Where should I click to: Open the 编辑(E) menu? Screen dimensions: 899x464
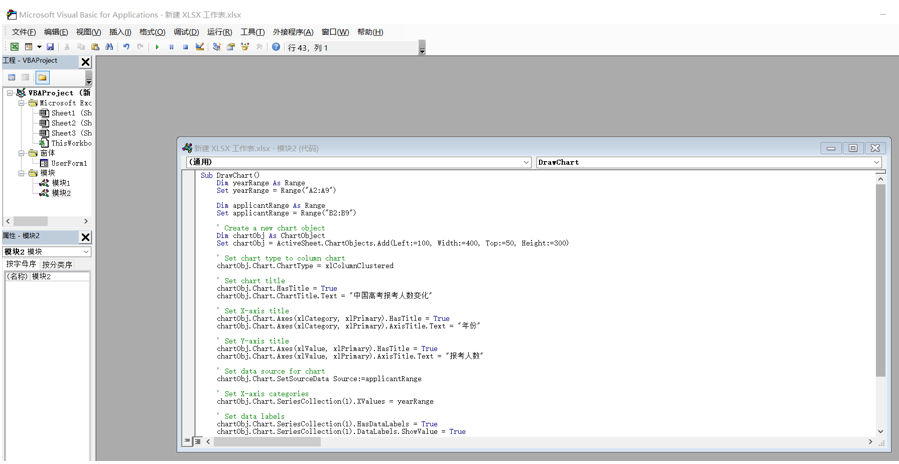pyautogui.click(x=56, y=32)
